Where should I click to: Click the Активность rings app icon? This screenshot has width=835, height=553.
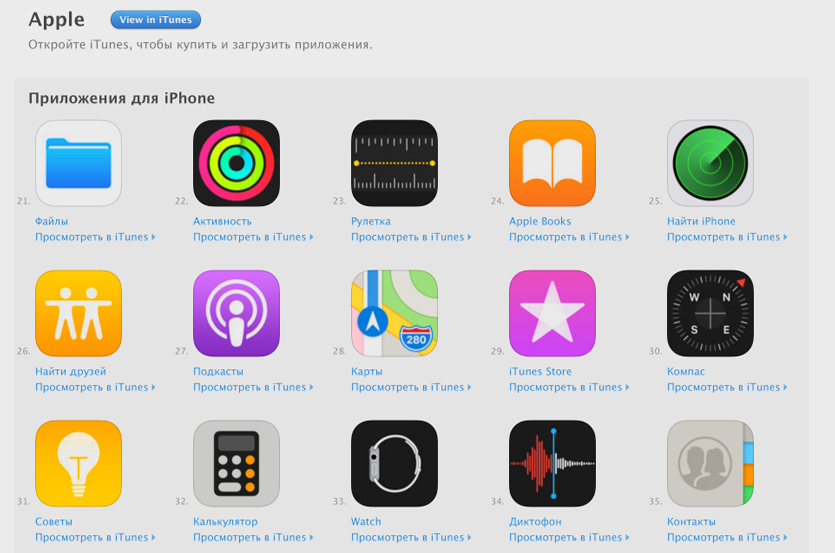tap(236, 163)
